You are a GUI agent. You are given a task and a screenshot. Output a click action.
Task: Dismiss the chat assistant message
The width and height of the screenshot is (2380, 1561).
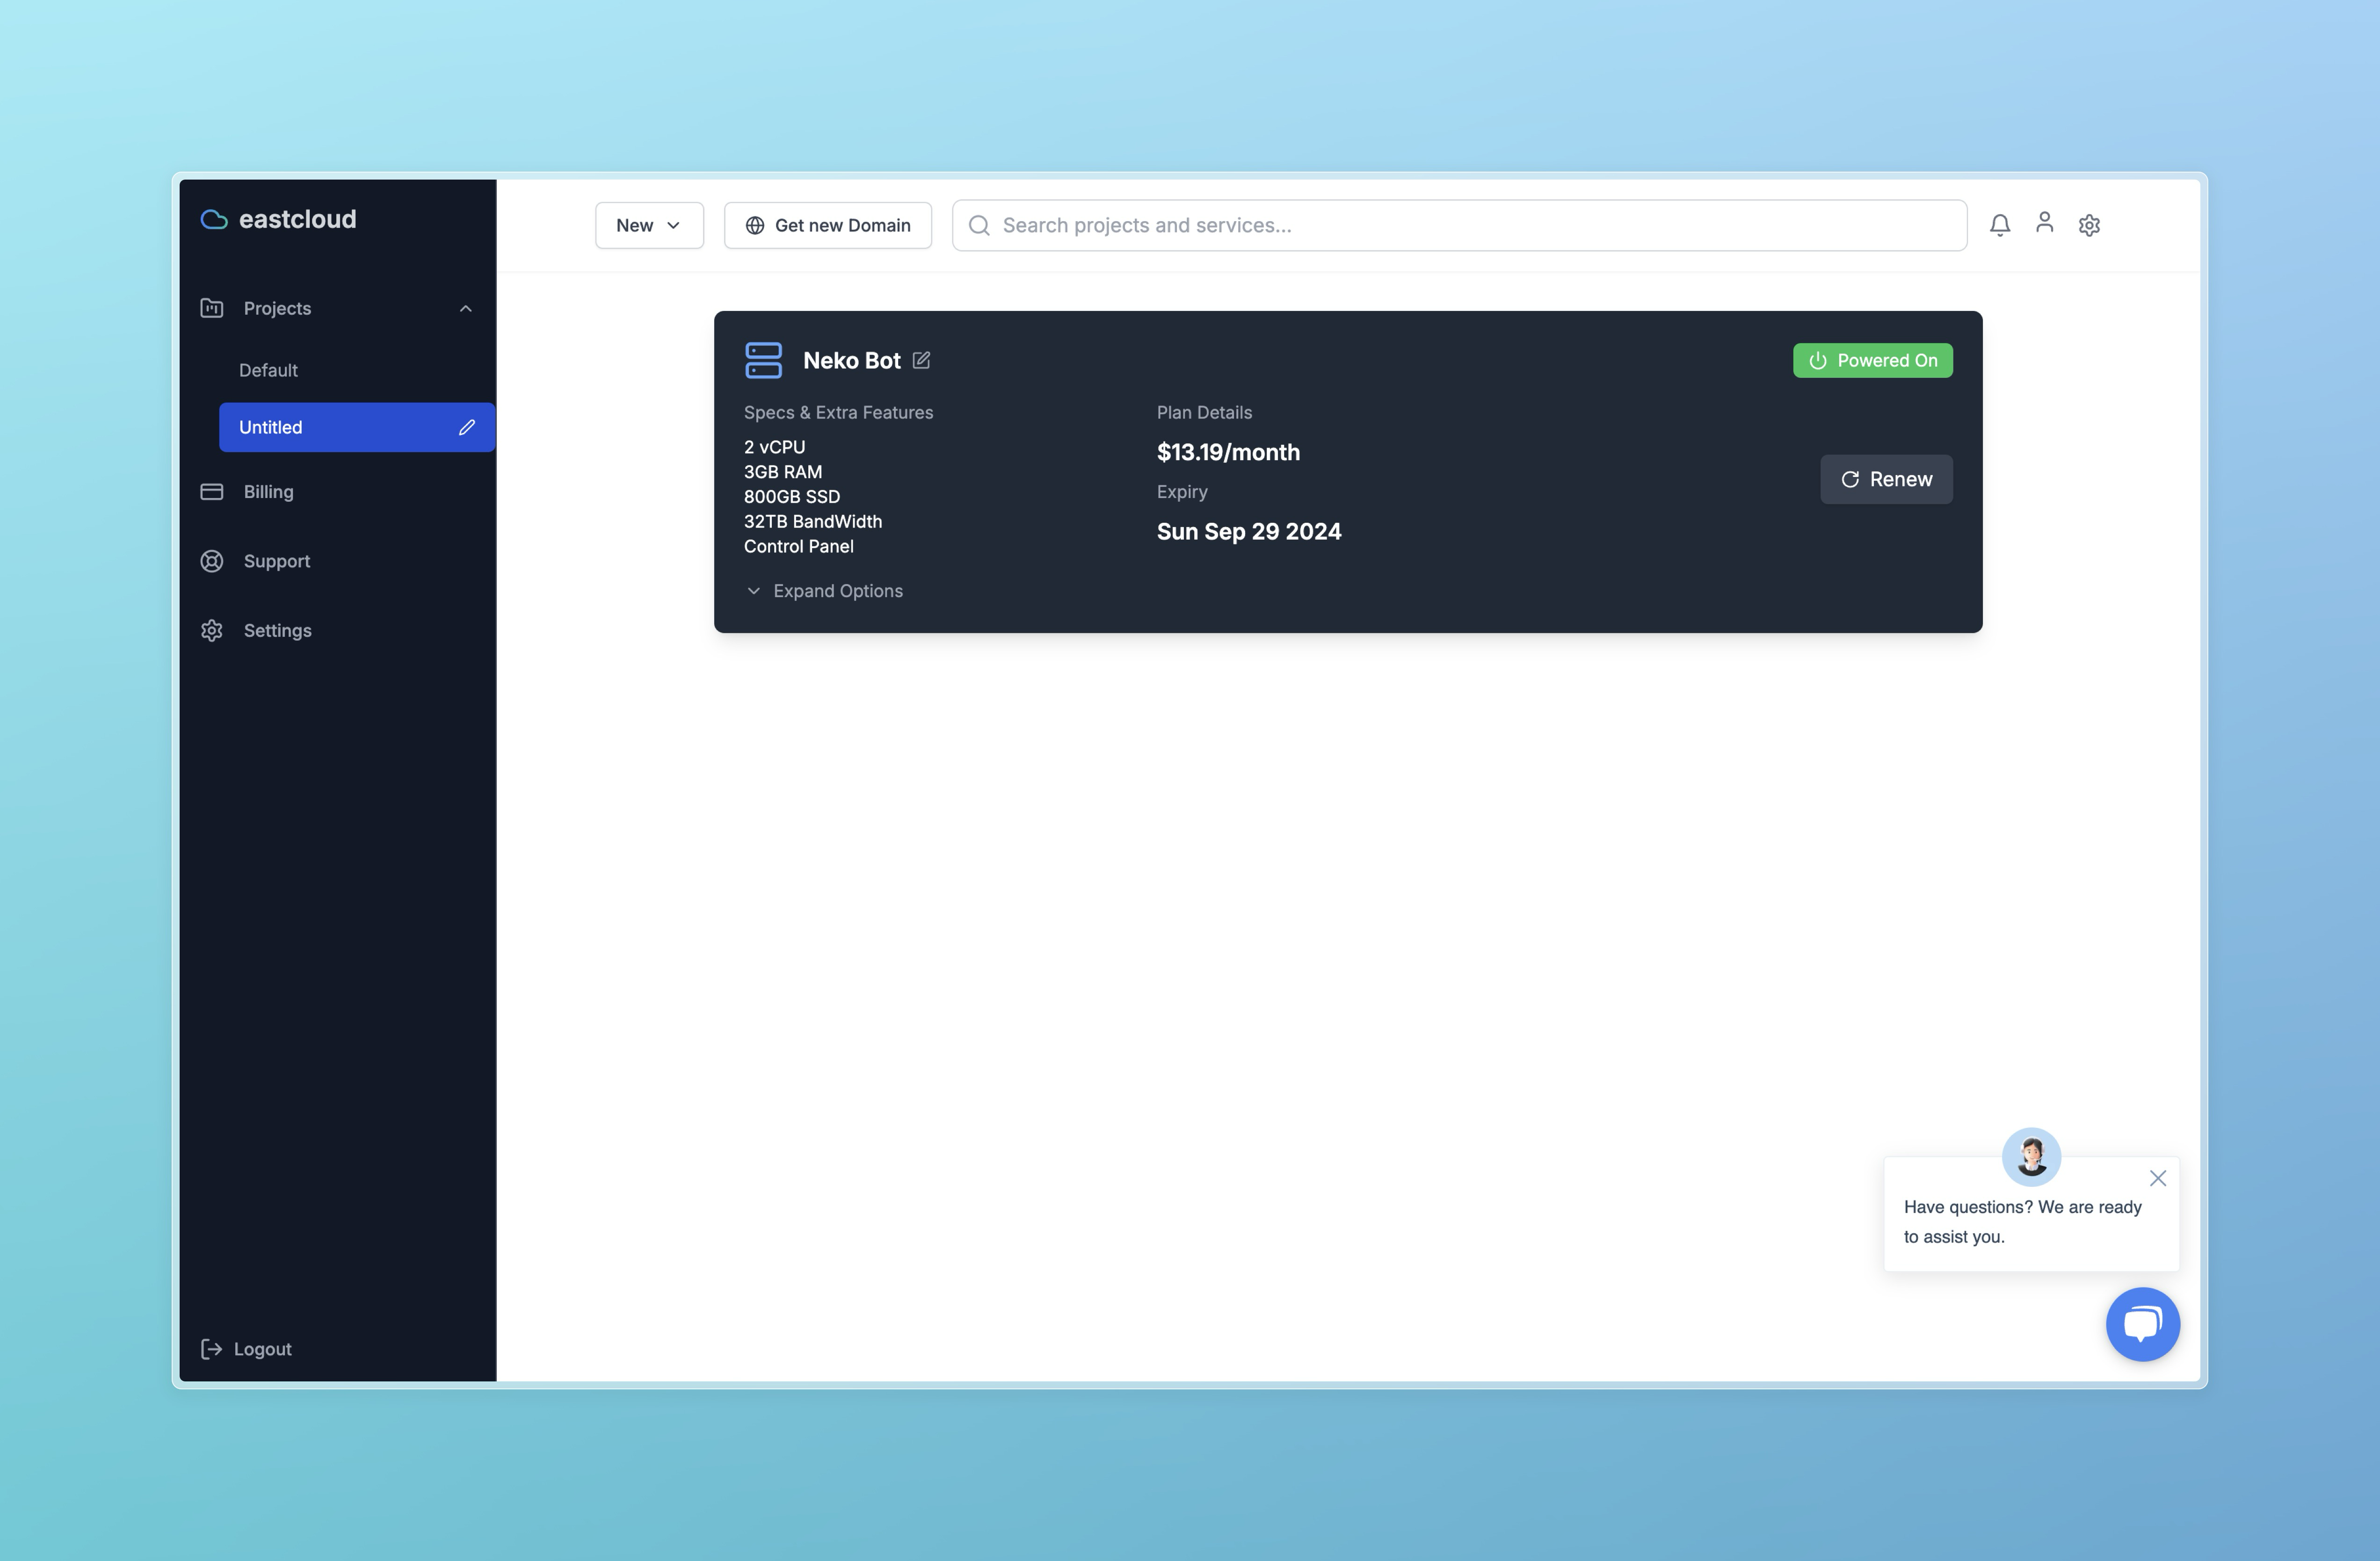tap(2158, 1178)
